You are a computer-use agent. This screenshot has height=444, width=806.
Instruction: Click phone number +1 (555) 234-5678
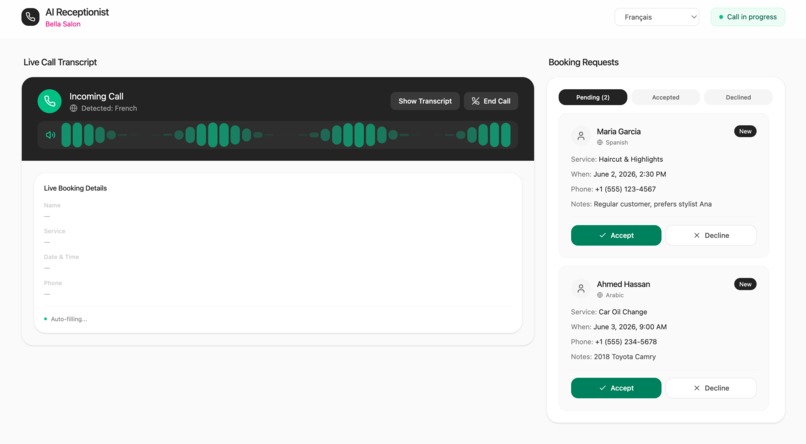[x=626, y=342]
